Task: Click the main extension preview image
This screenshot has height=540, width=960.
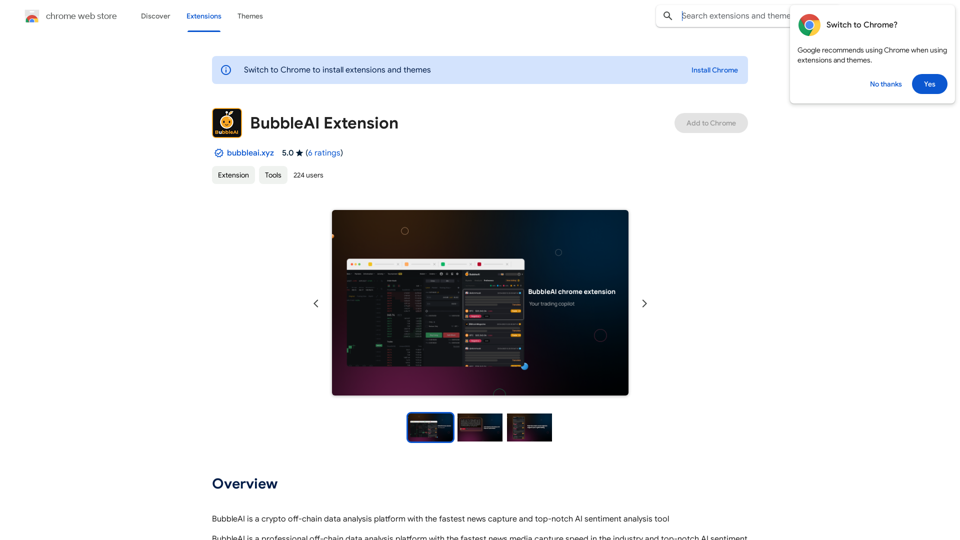Action: (x=480, y=302)
